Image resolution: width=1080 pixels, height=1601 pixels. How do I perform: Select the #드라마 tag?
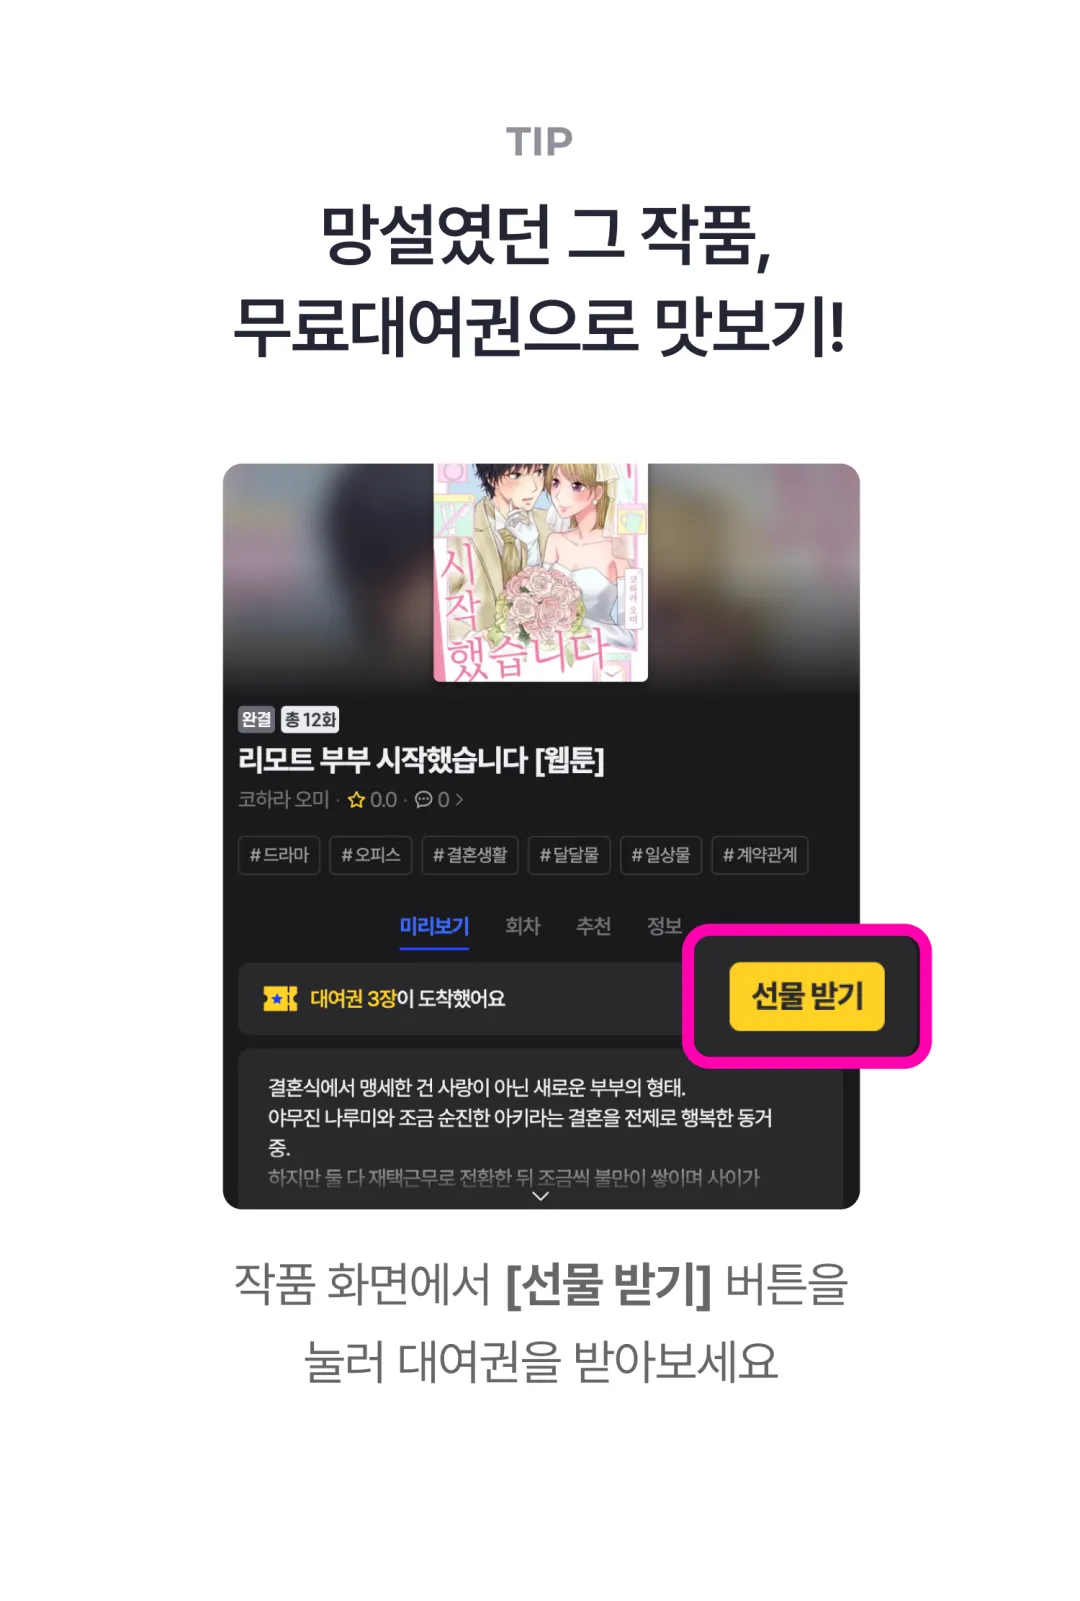(x=279, y=855)
